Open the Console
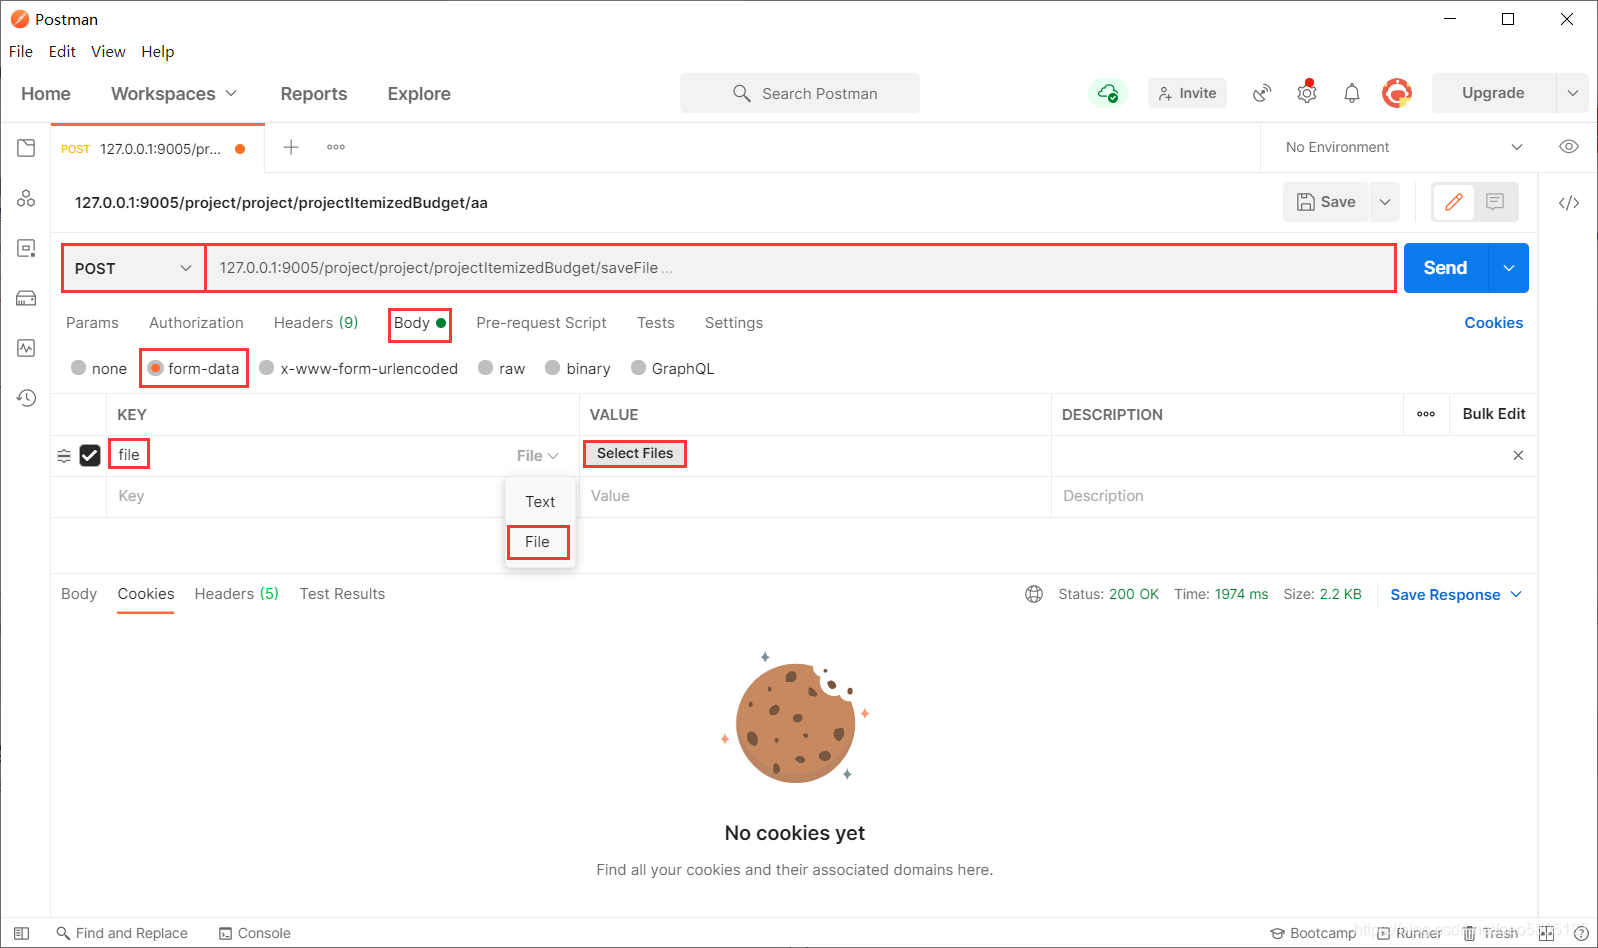Image resolution: width=1598 pixels, height=948 pixels. [x=255, y=933]
